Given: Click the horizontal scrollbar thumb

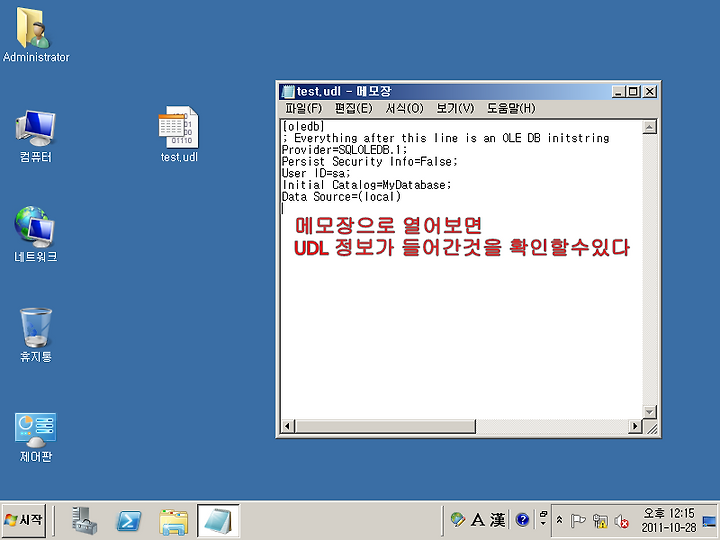Looking at the screenshot, I should point(385,427).
